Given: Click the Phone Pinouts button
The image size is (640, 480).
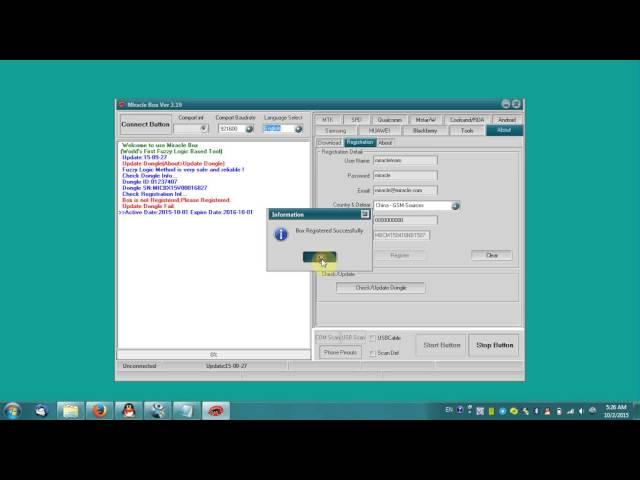Looking at the screenshot, I should pyautogui.click(x=340, y=352).
